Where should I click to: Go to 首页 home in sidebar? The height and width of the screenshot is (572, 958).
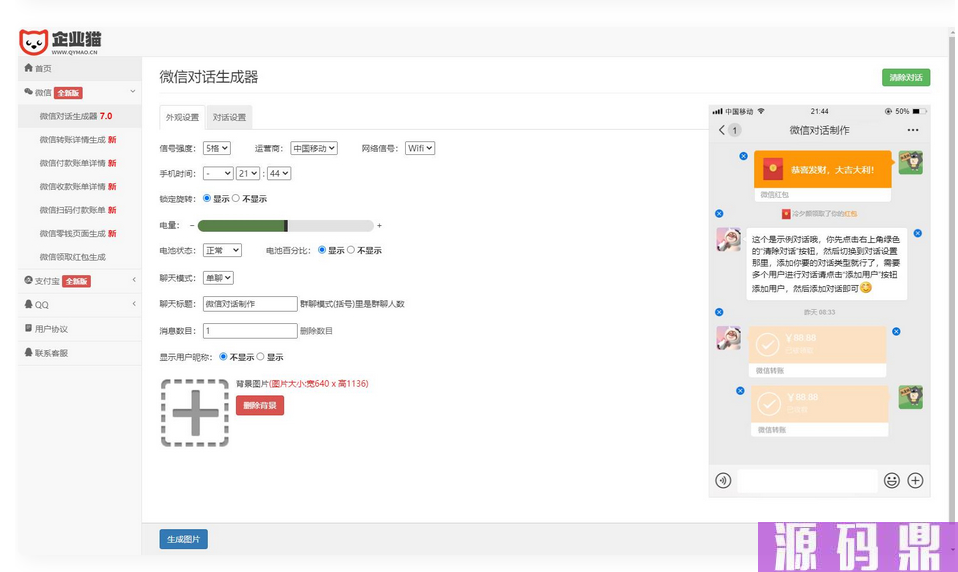(x=79, y=68)
